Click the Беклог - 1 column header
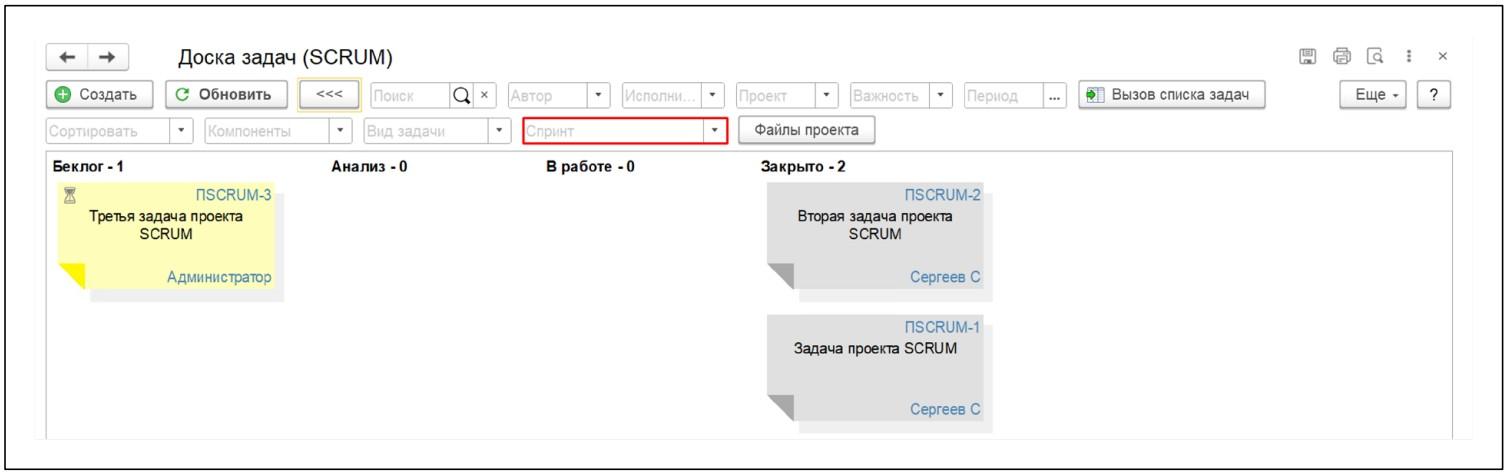Viewport: 1506px width, 472px height. [86, 167]
